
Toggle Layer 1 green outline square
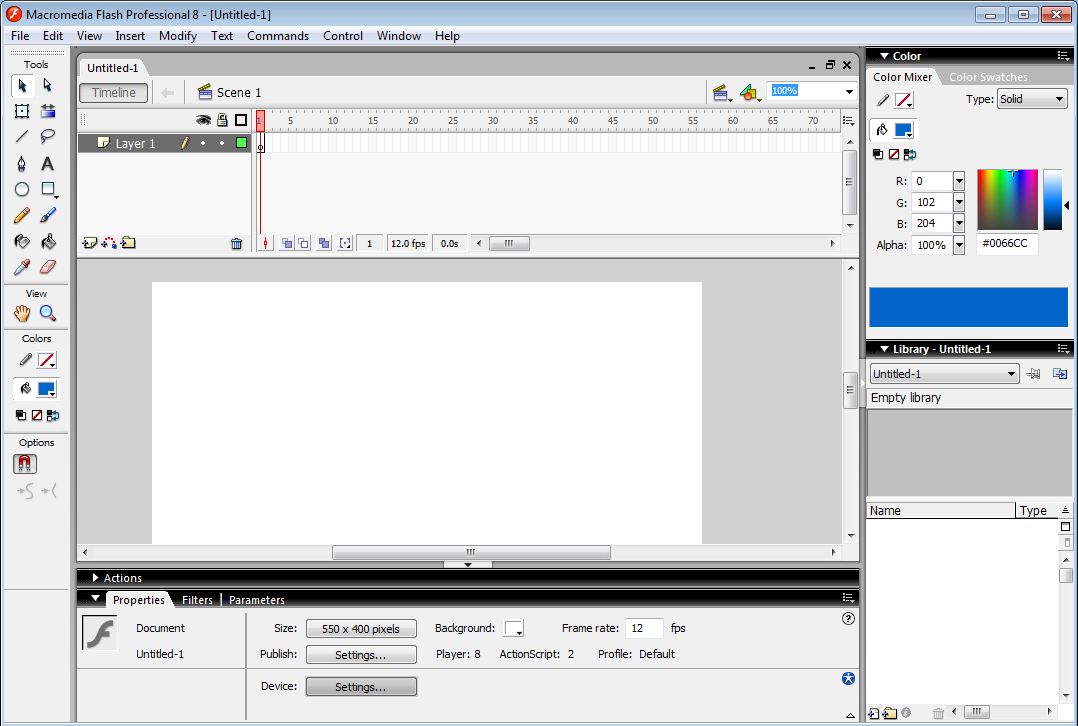241,143
